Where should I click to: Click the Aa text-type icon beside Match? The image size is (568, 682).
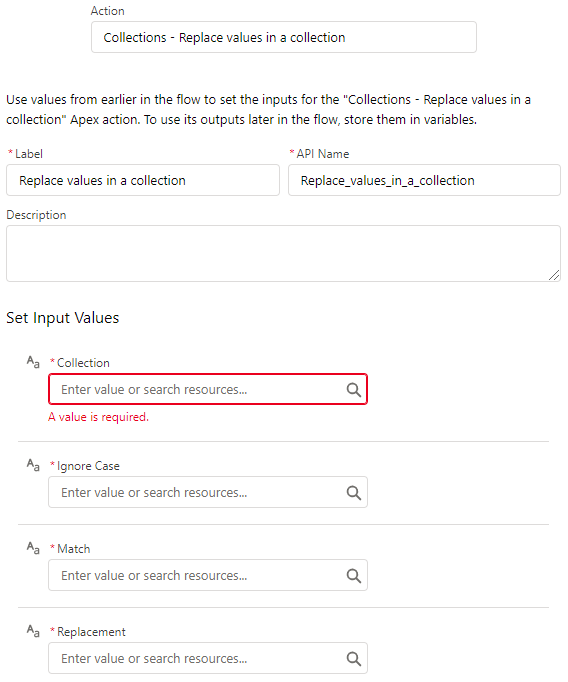33,548
